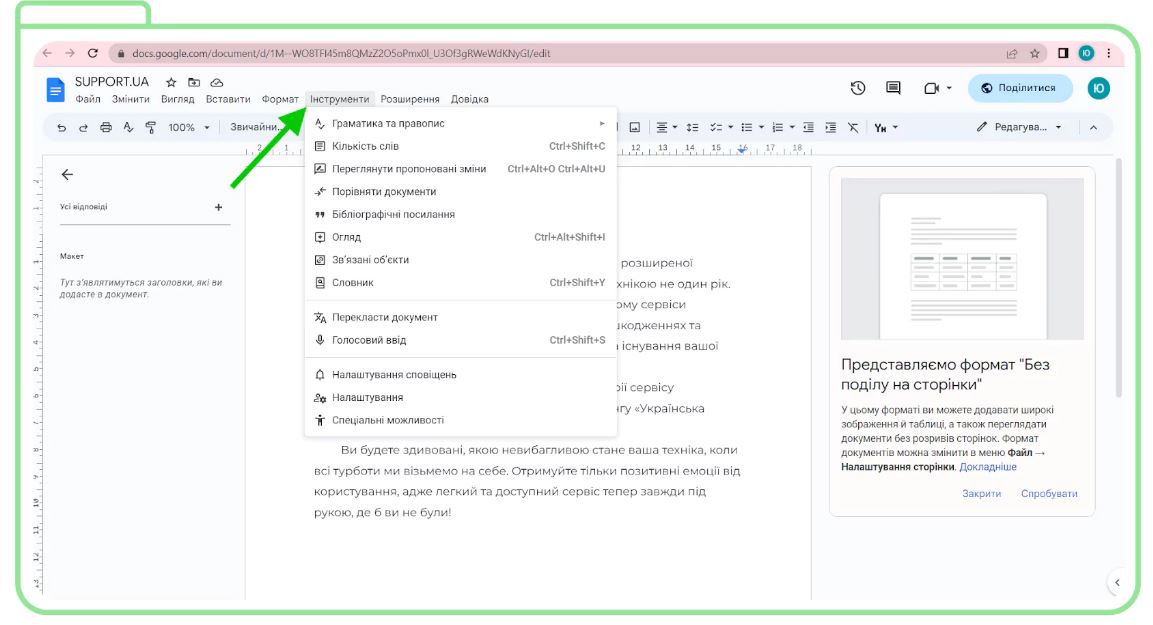Choose Голосовий ввід from menu
Screen dimensions: 1153x625
461,340
